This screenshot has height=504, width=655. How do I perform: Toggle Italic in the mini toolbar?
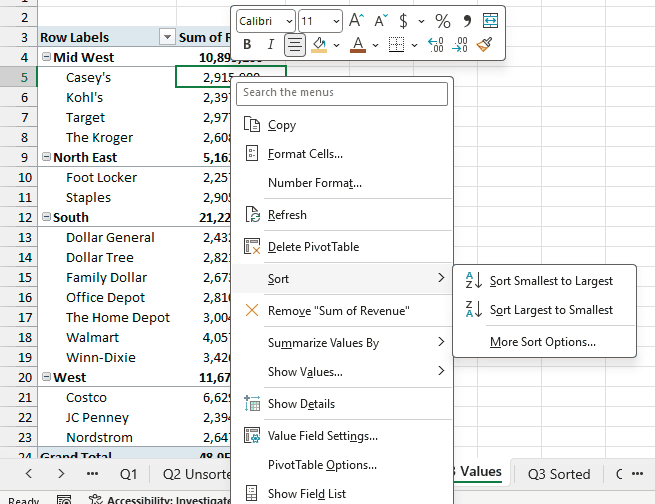[x=271, y=44]
